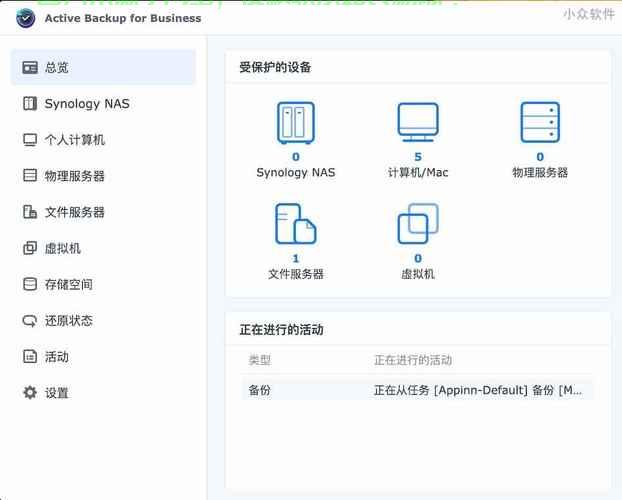Click the Synology NAS sidebar icon
The height and width of the screenshot is (500, 622).
click(x=30, y=104)
